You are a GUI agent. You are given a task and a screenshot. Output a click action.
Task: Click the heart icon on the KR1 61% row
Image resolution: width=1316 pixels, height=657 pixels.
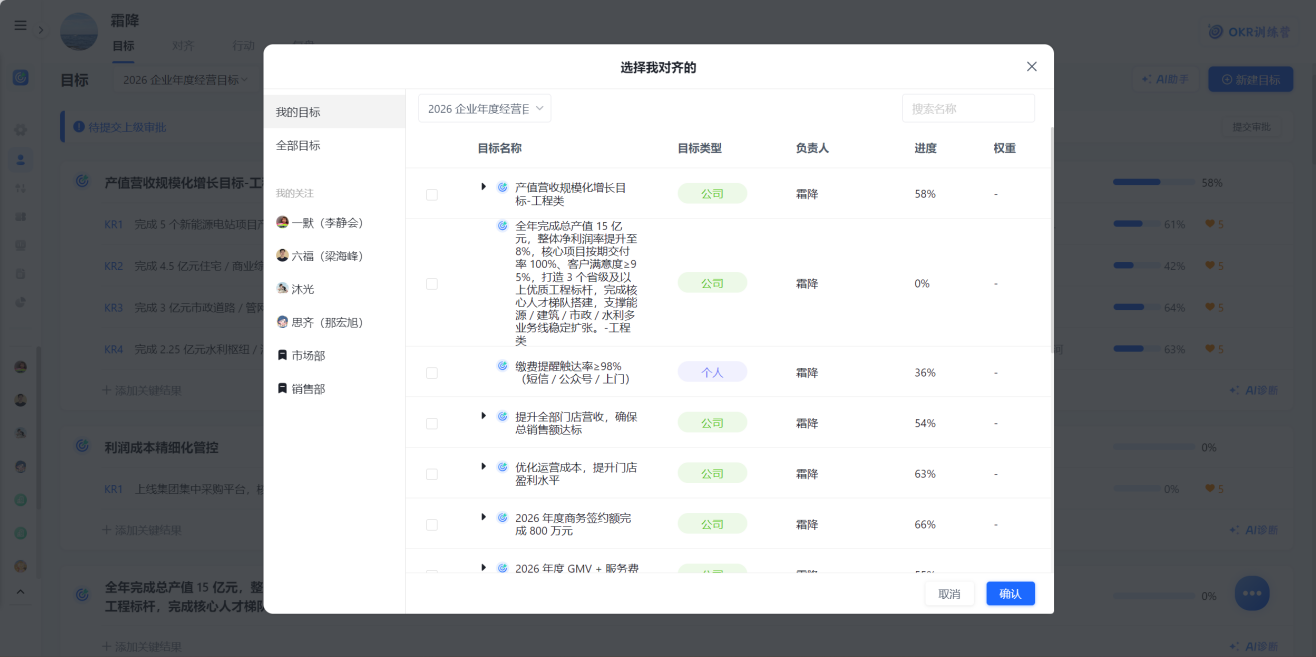[x=1210, y=225]
